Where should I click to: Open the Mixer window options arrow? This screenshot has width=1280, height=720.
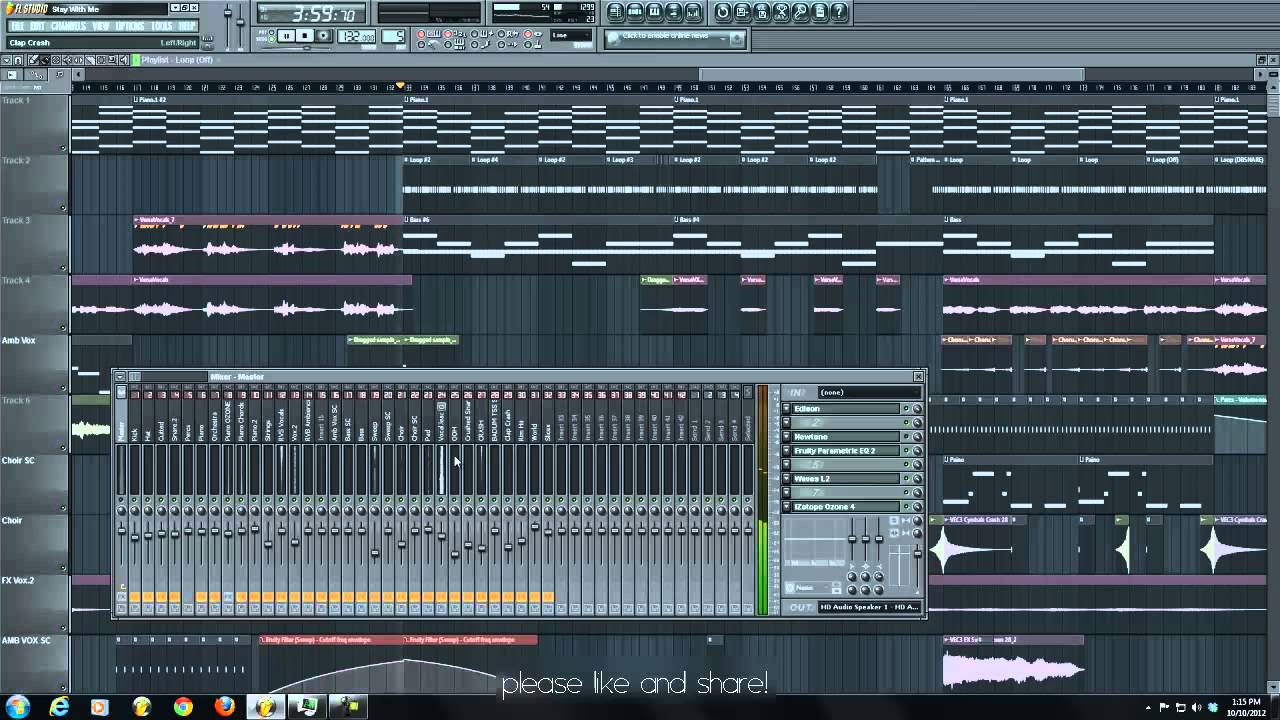(x=120, y=376)
